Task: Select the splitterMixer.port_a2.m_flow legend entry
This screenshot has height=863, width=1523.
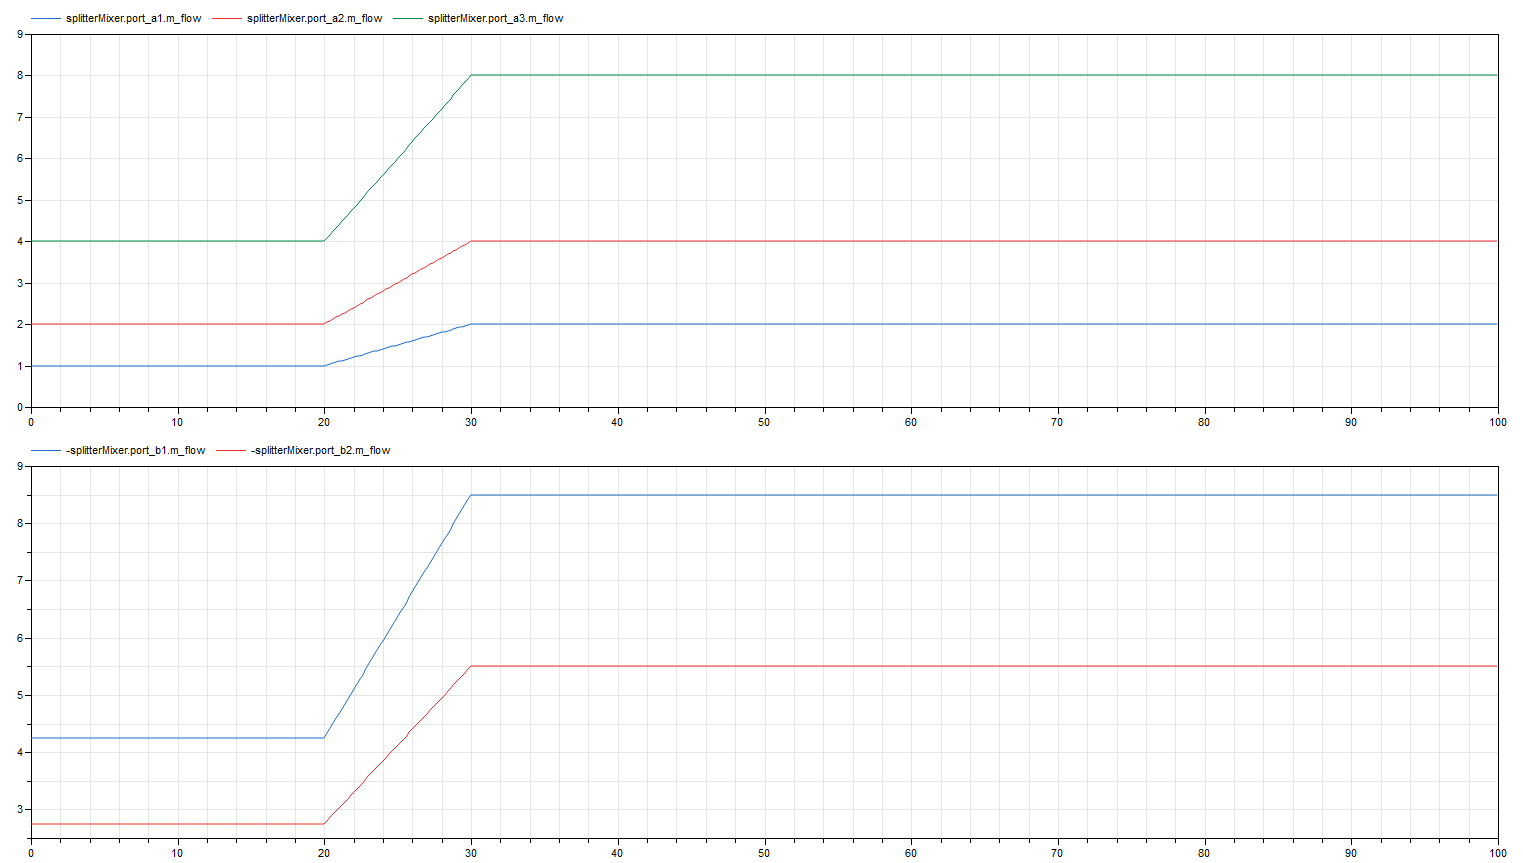Action: (314, 19)
